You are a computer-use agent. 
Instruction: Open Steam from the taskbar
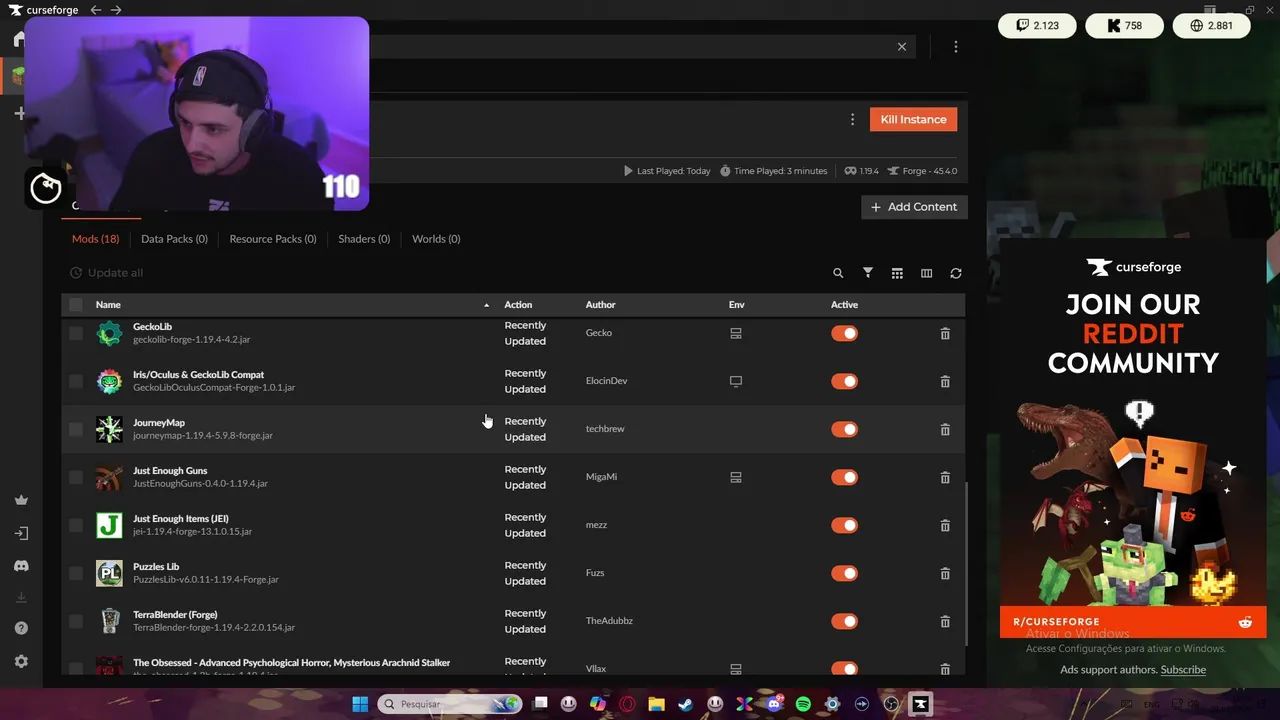(685, 704)
